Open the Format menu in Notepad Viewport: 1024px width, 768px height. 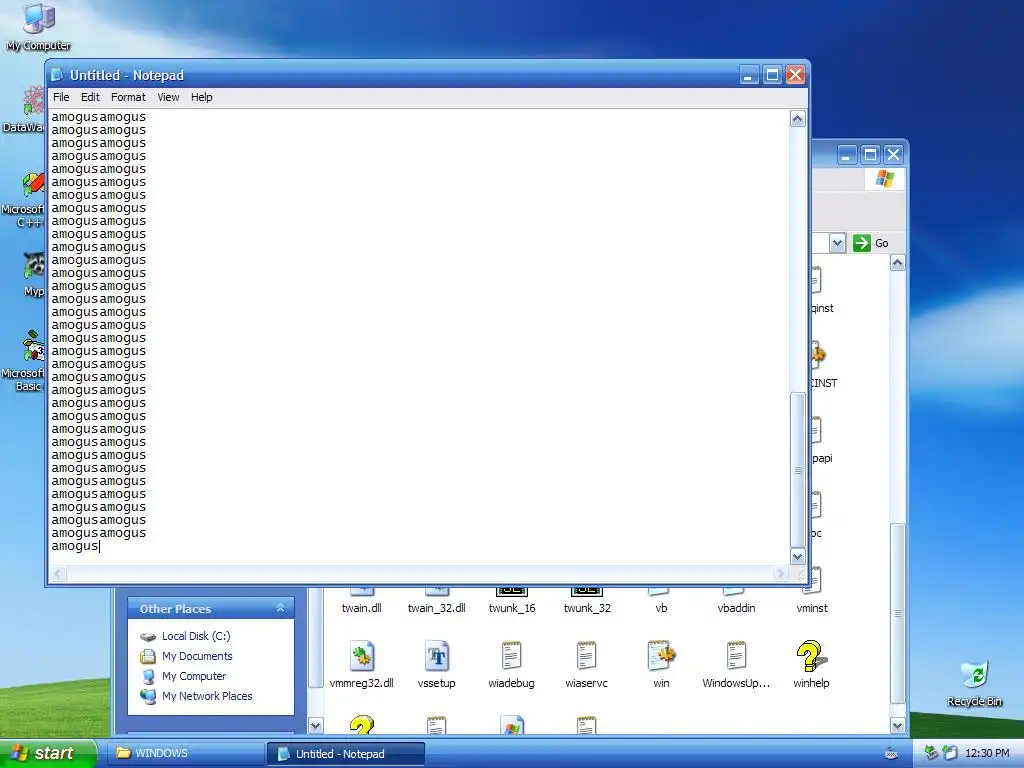coord(128,97)
